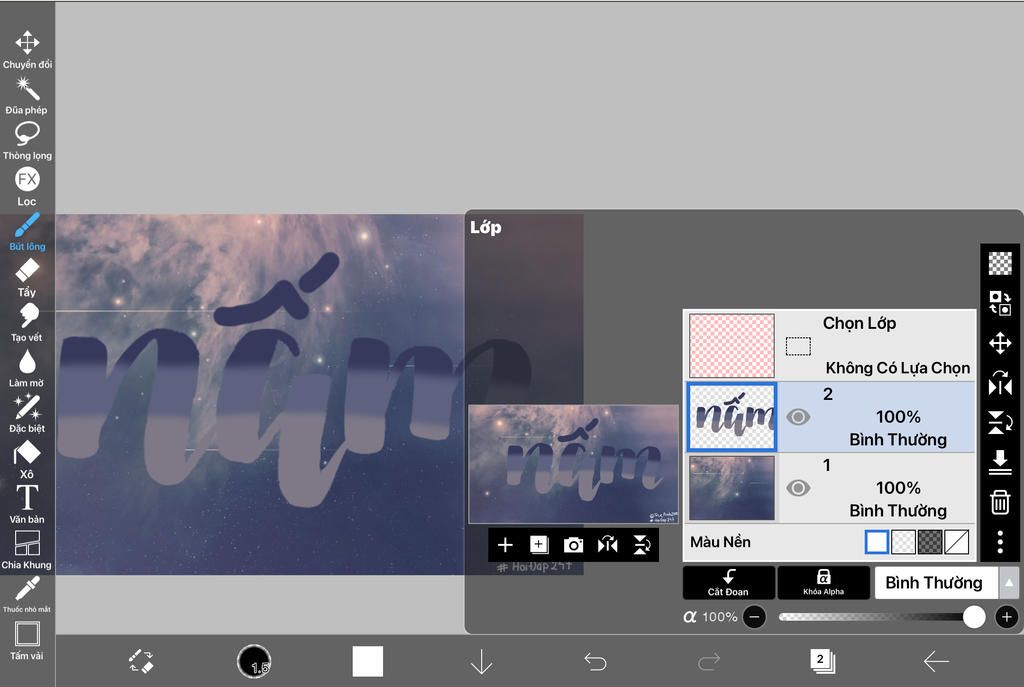Open the FX Lọc filter tool
The height and width of the screenshot is (687, 1024).
[x=27, y=187]
